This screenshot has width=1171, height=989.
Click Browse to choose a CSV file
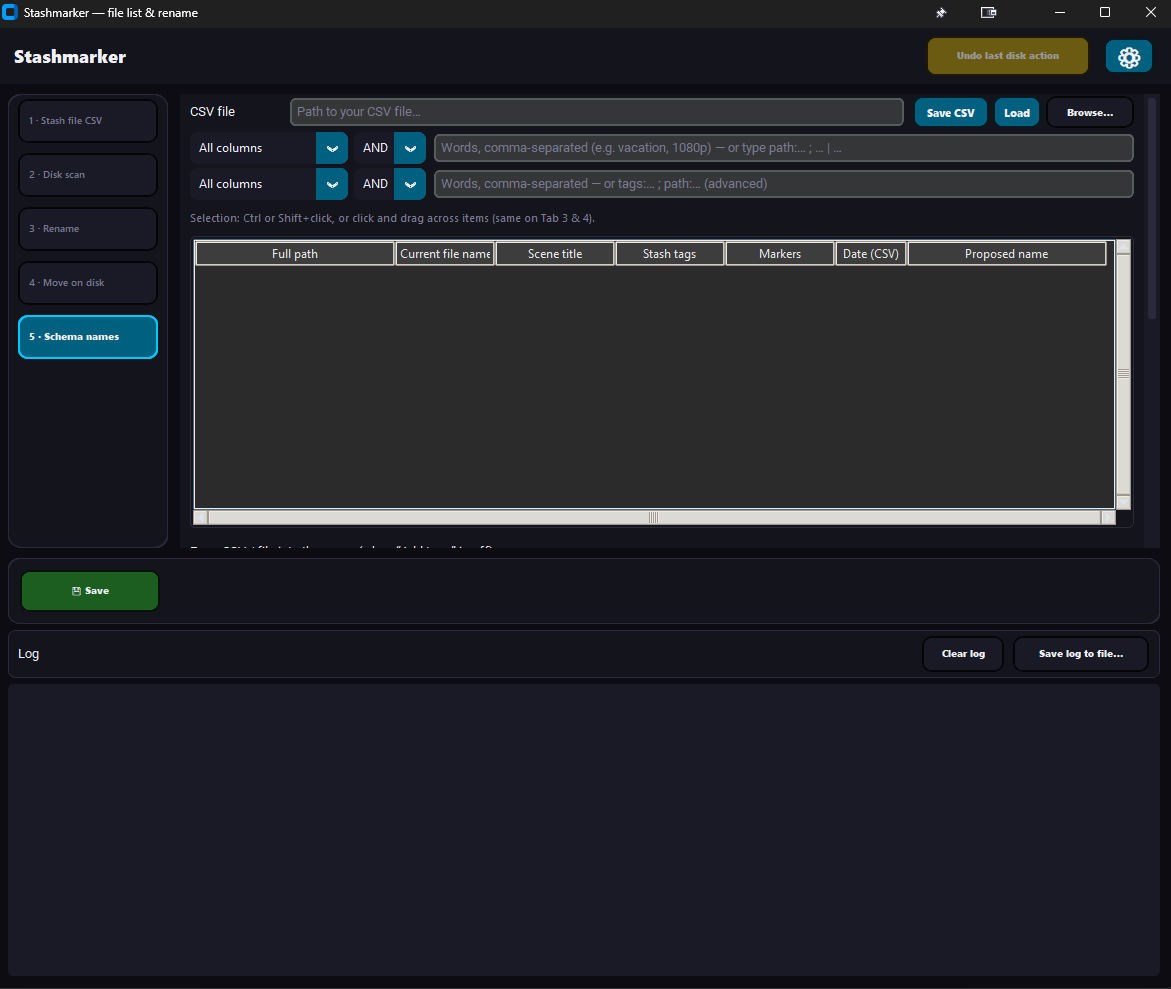[x=1089, y=113]
